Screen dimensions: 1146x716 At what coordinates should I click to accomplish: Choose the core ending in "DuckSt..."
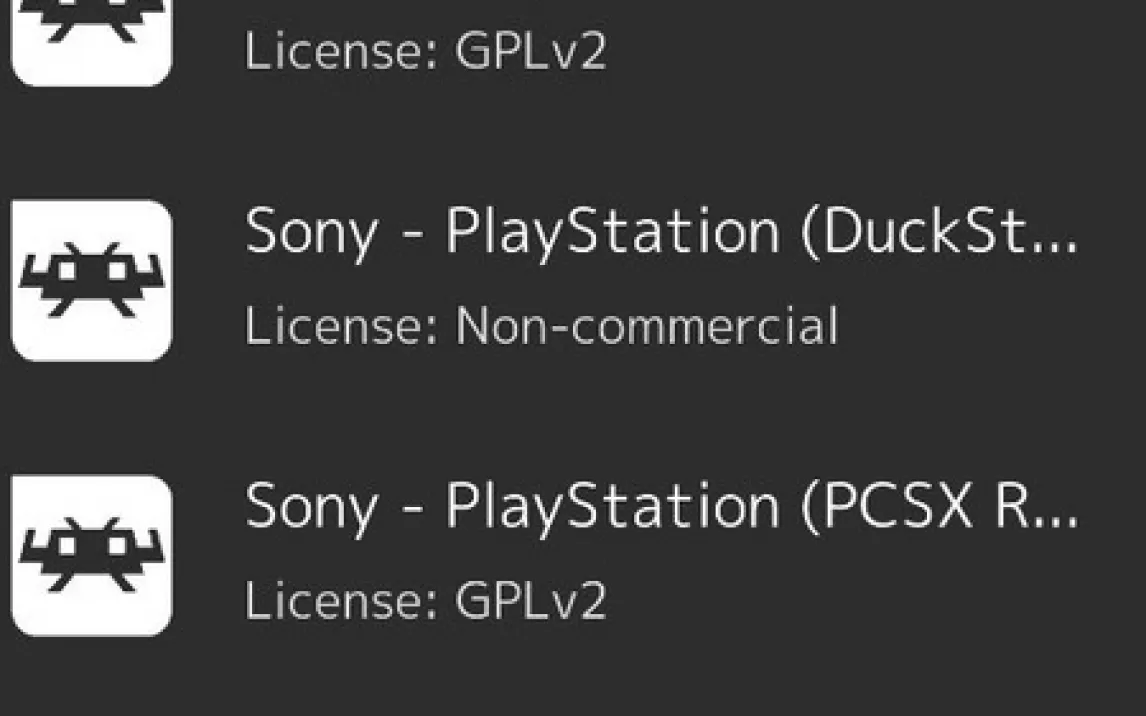(x=661, y=232)
